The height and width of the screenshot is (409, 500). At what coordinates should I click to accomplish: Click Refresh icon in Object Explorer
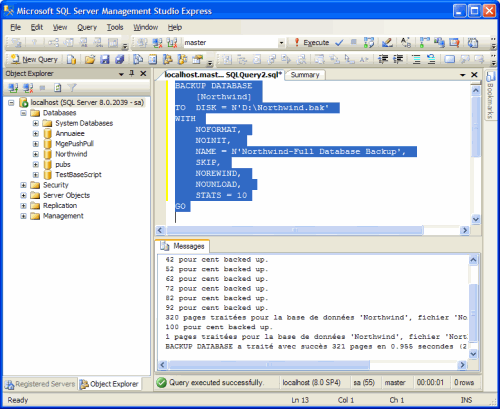click(58, 88)
